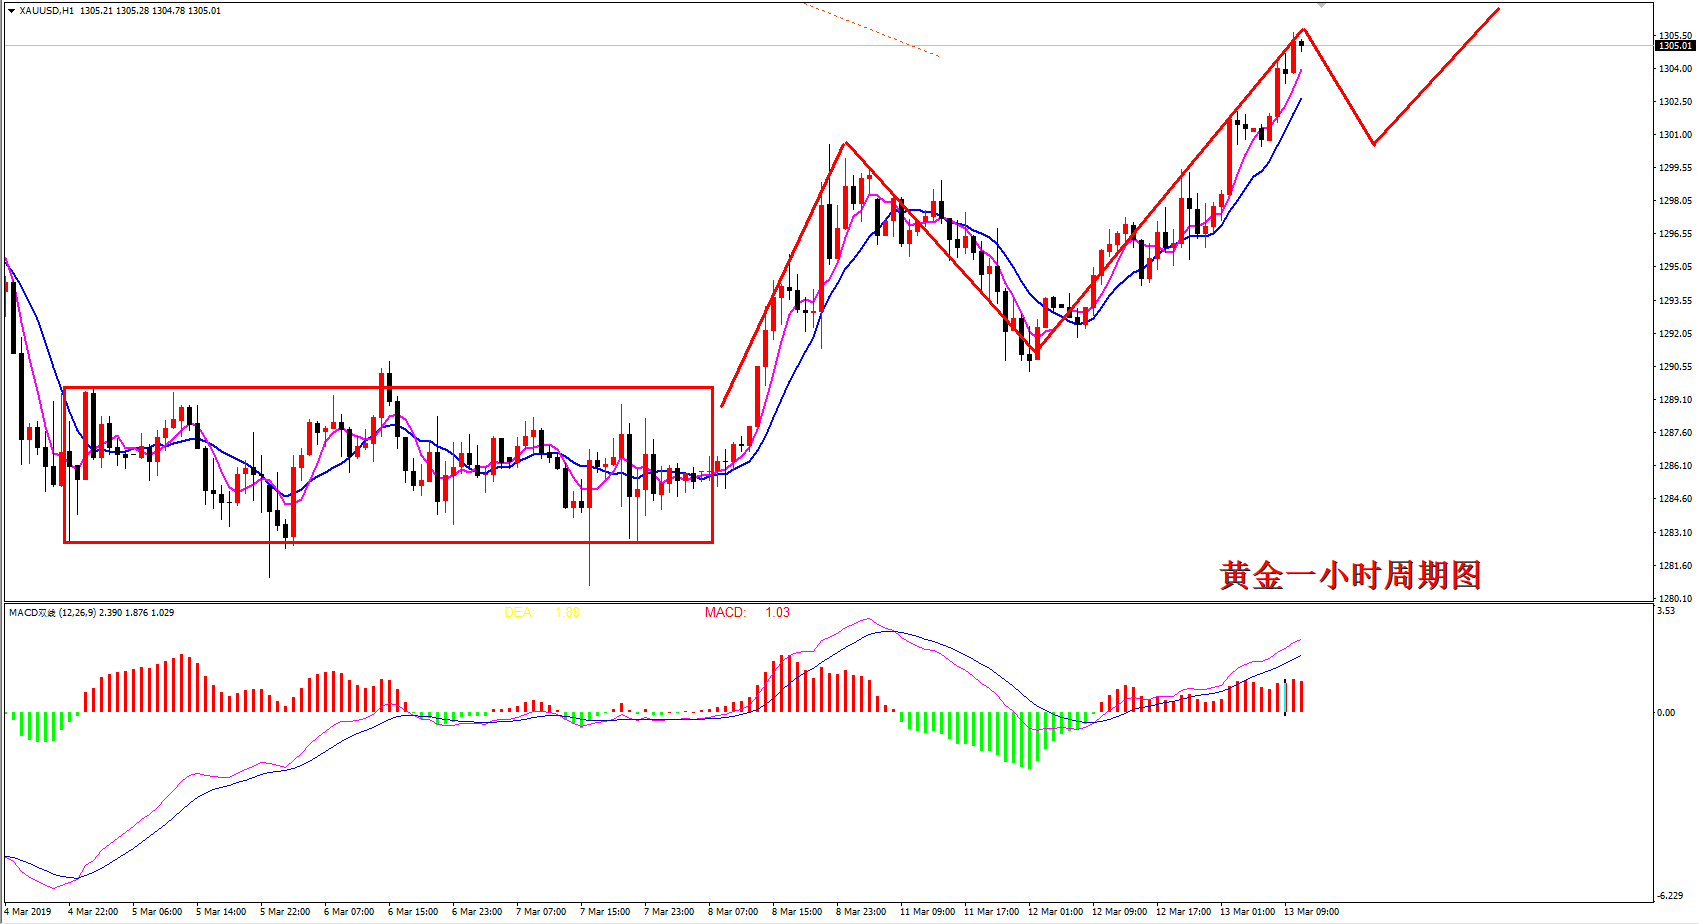Click the XAUUSD,H1 symbol label
Screen dimensions: 1699x924
click(46, 11)
